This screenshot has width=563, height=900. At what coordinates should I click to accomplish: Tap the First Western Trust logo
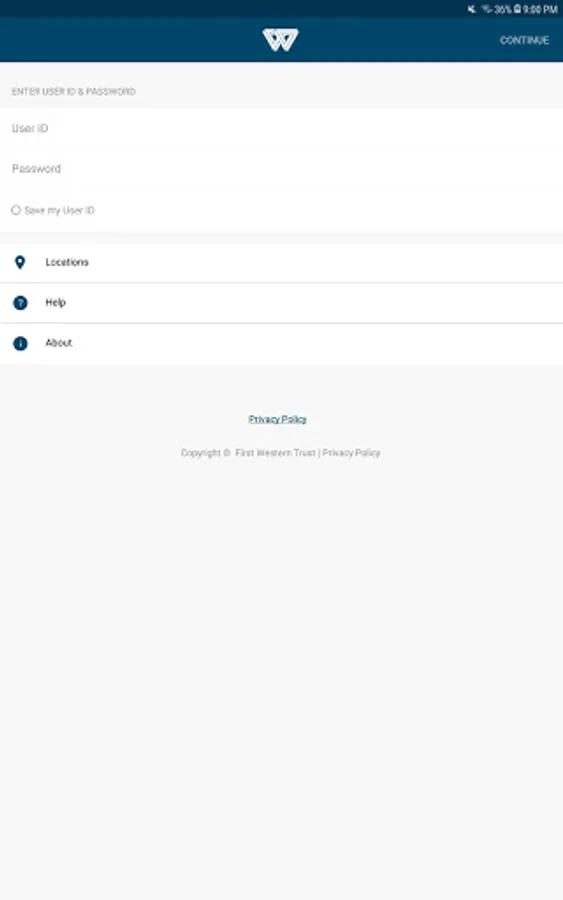pos(280,40)
